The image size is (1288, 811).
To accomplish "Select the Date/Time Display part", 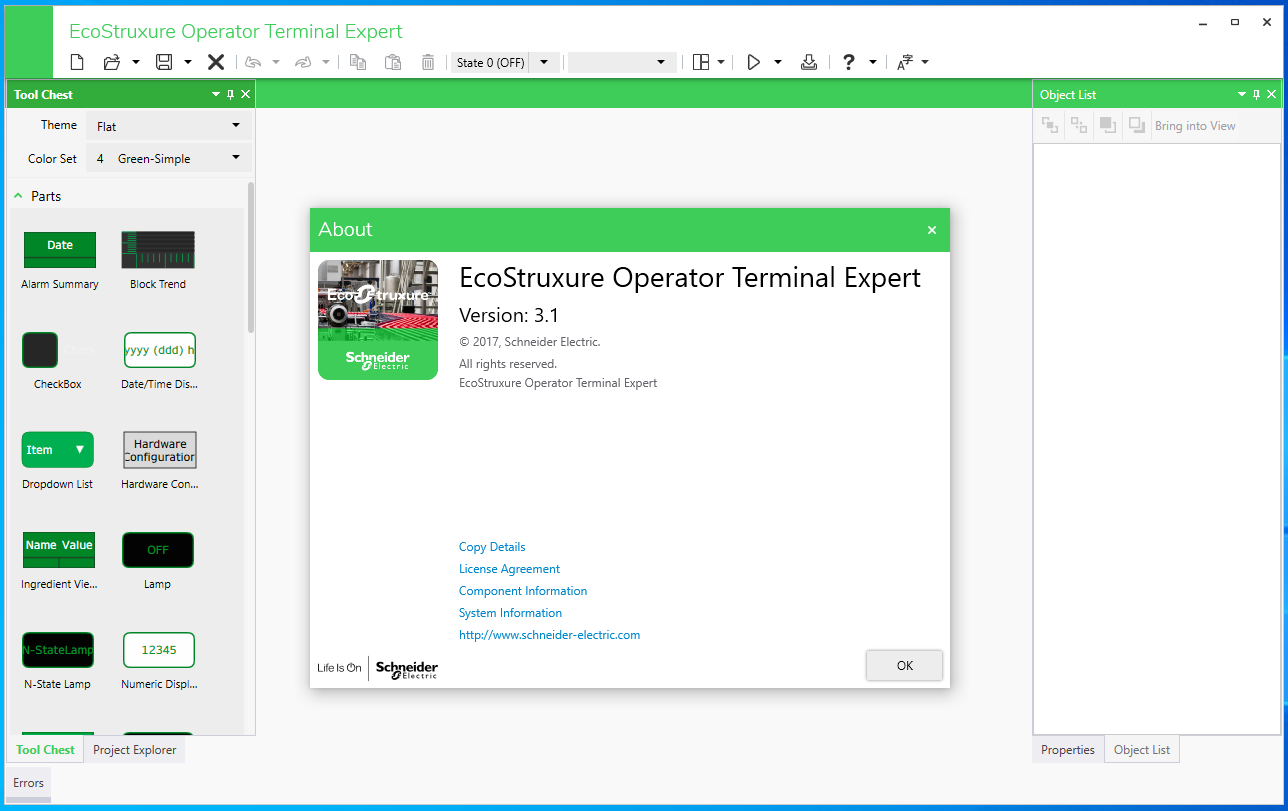I will (x=159, y=360).
